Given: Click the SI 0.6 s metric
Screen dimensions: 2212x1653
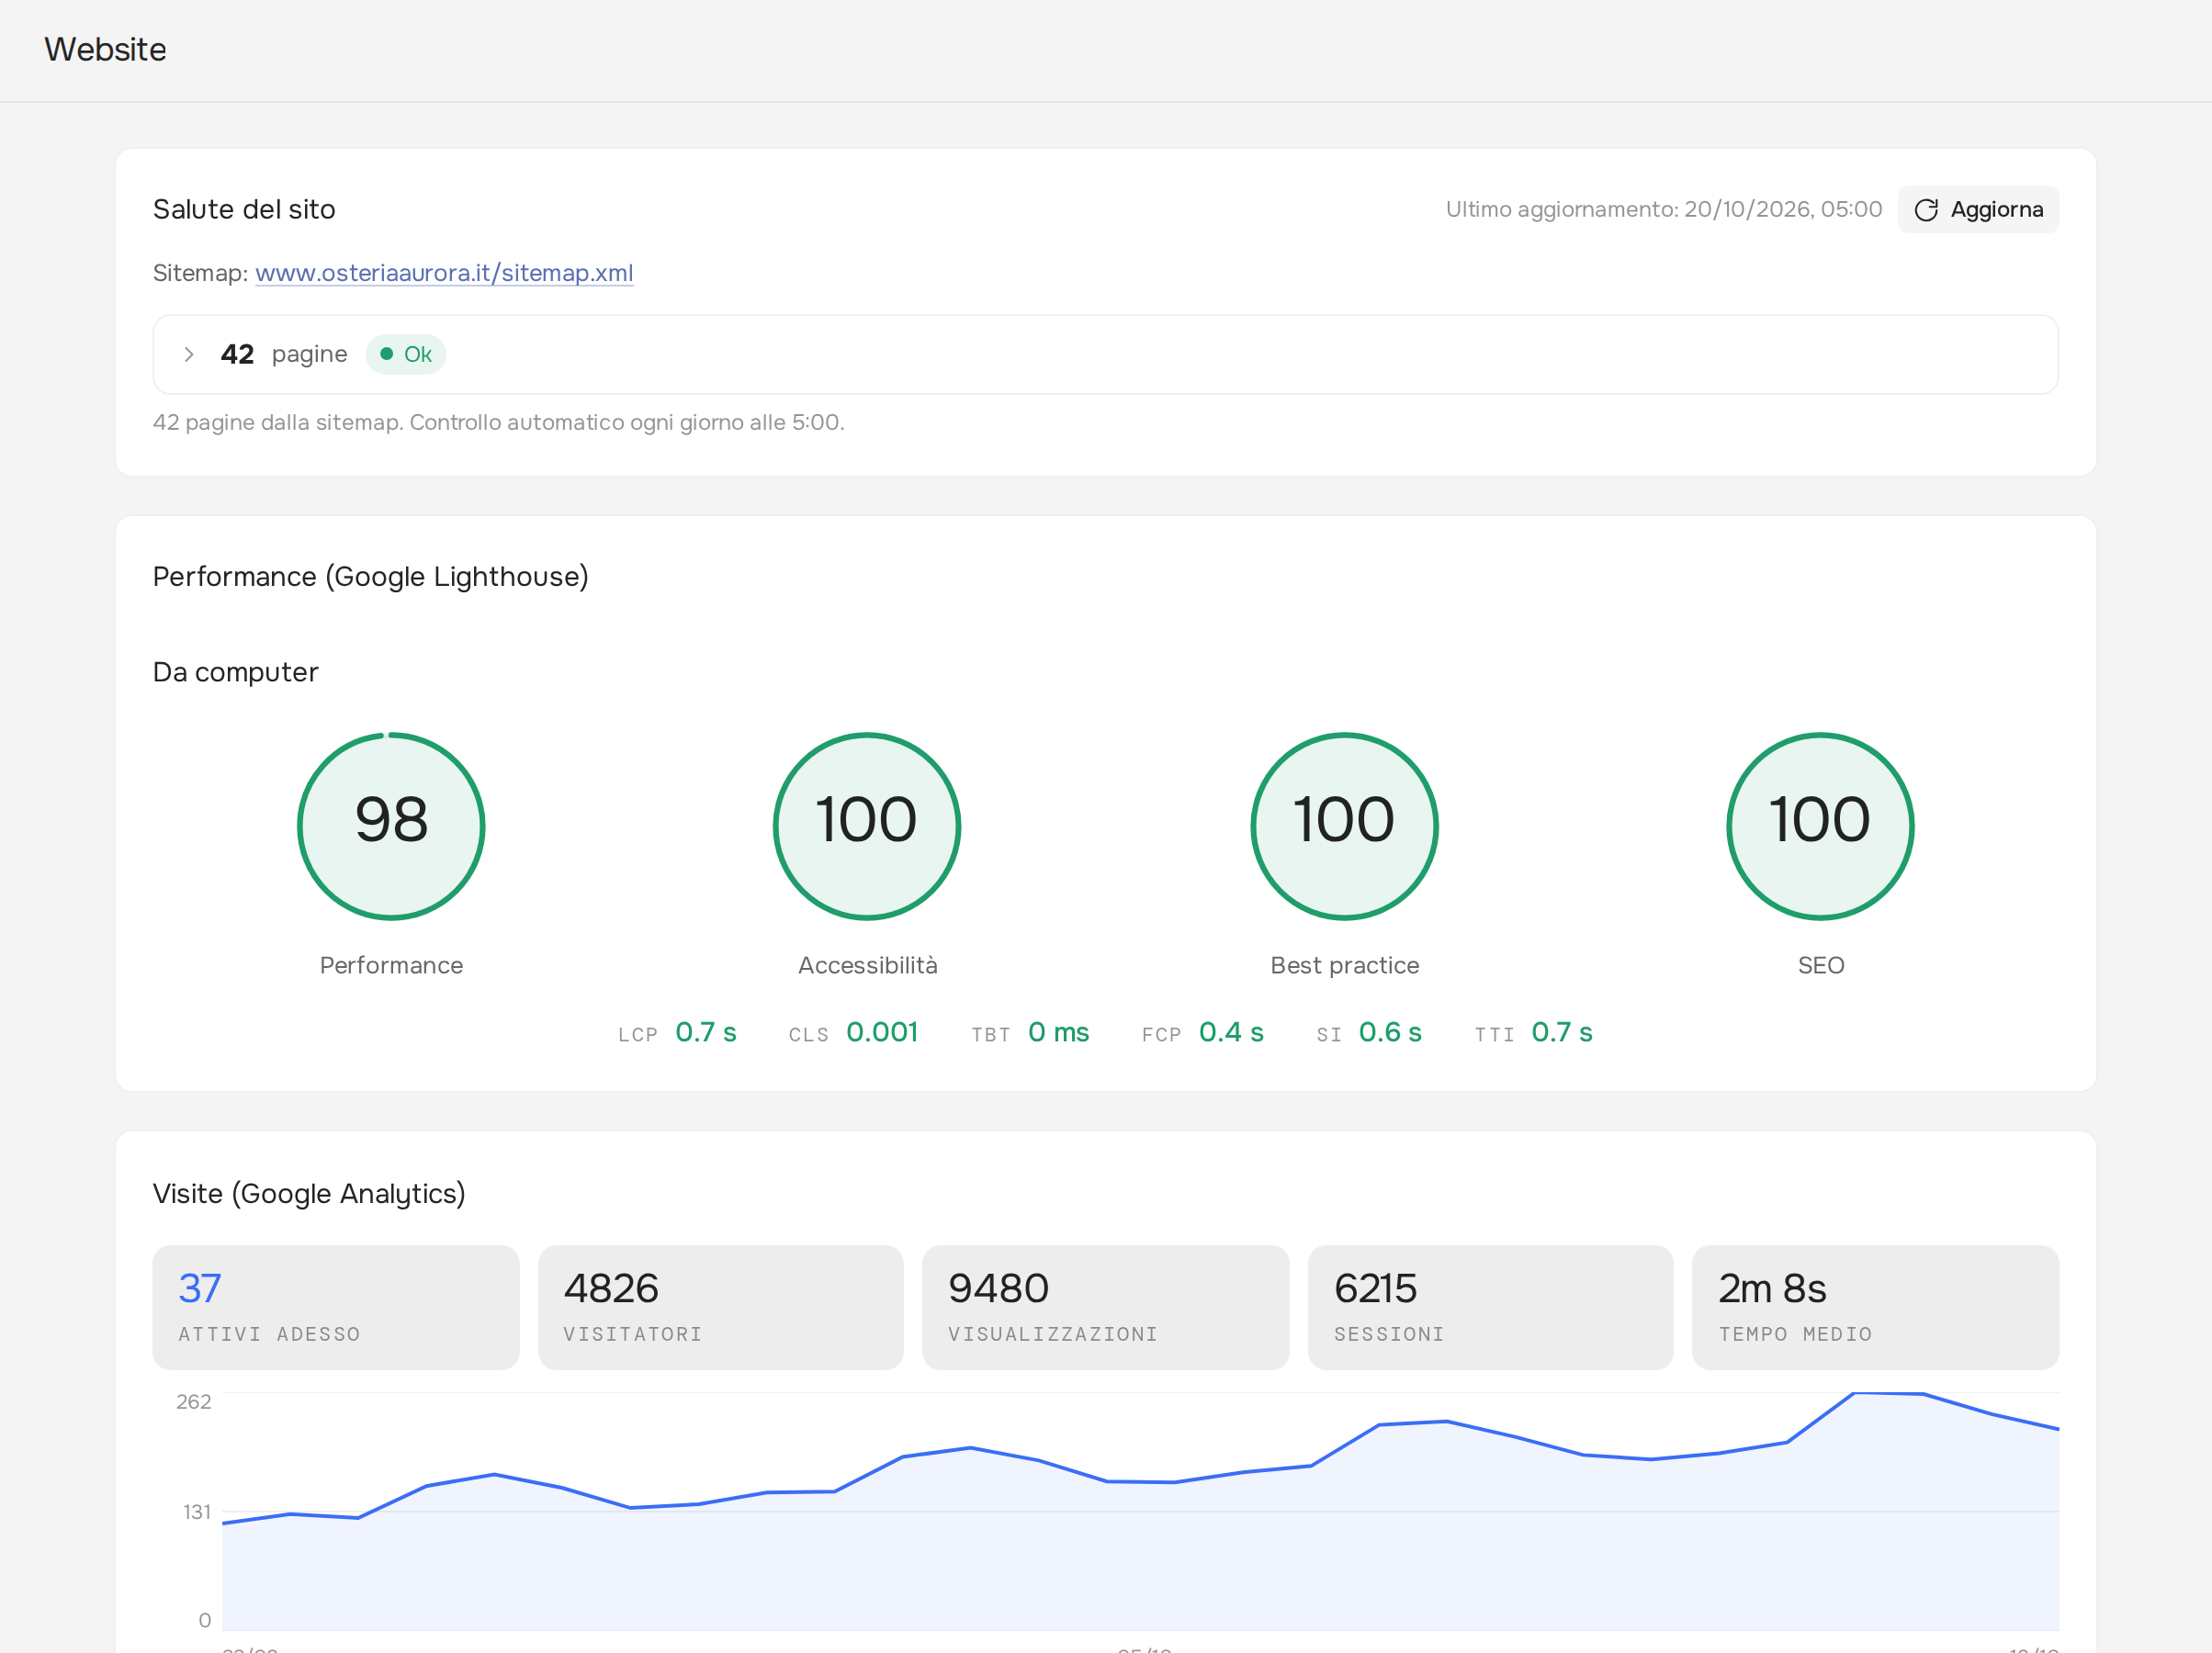Looking at the screenshot, I should 1369,1032.
